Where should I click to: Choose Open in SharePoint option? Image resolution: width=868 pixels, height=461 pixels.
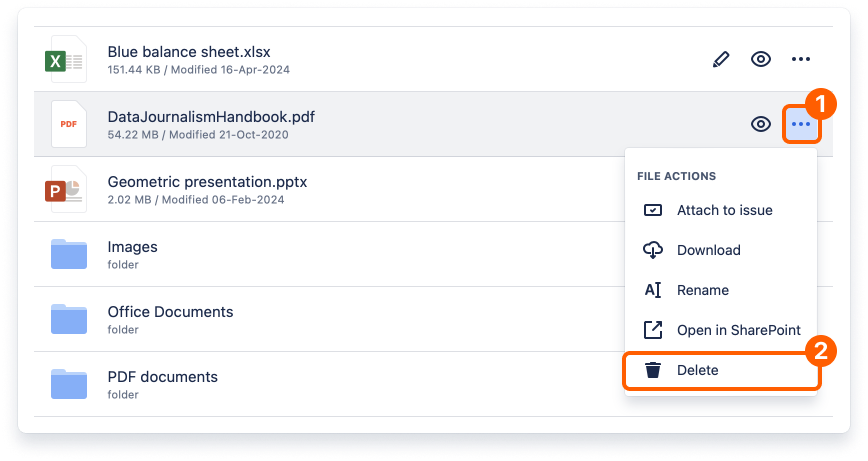tap(738, 330)
